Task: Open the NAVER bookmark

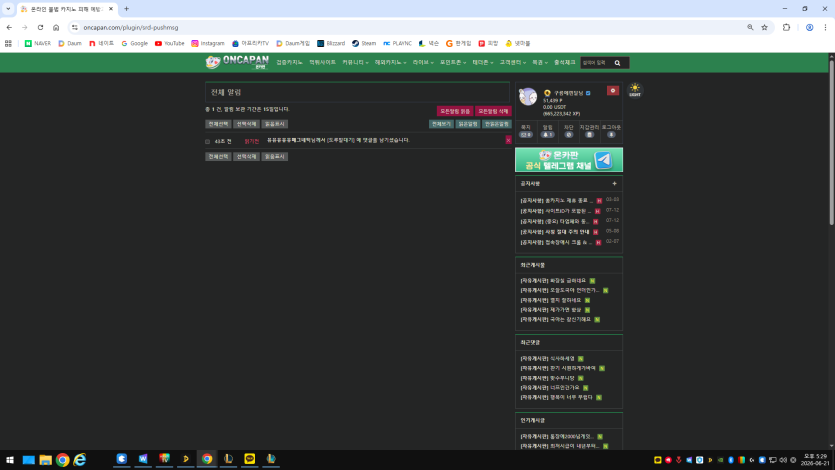Action: pyautogui.click(x=38, y=43)
